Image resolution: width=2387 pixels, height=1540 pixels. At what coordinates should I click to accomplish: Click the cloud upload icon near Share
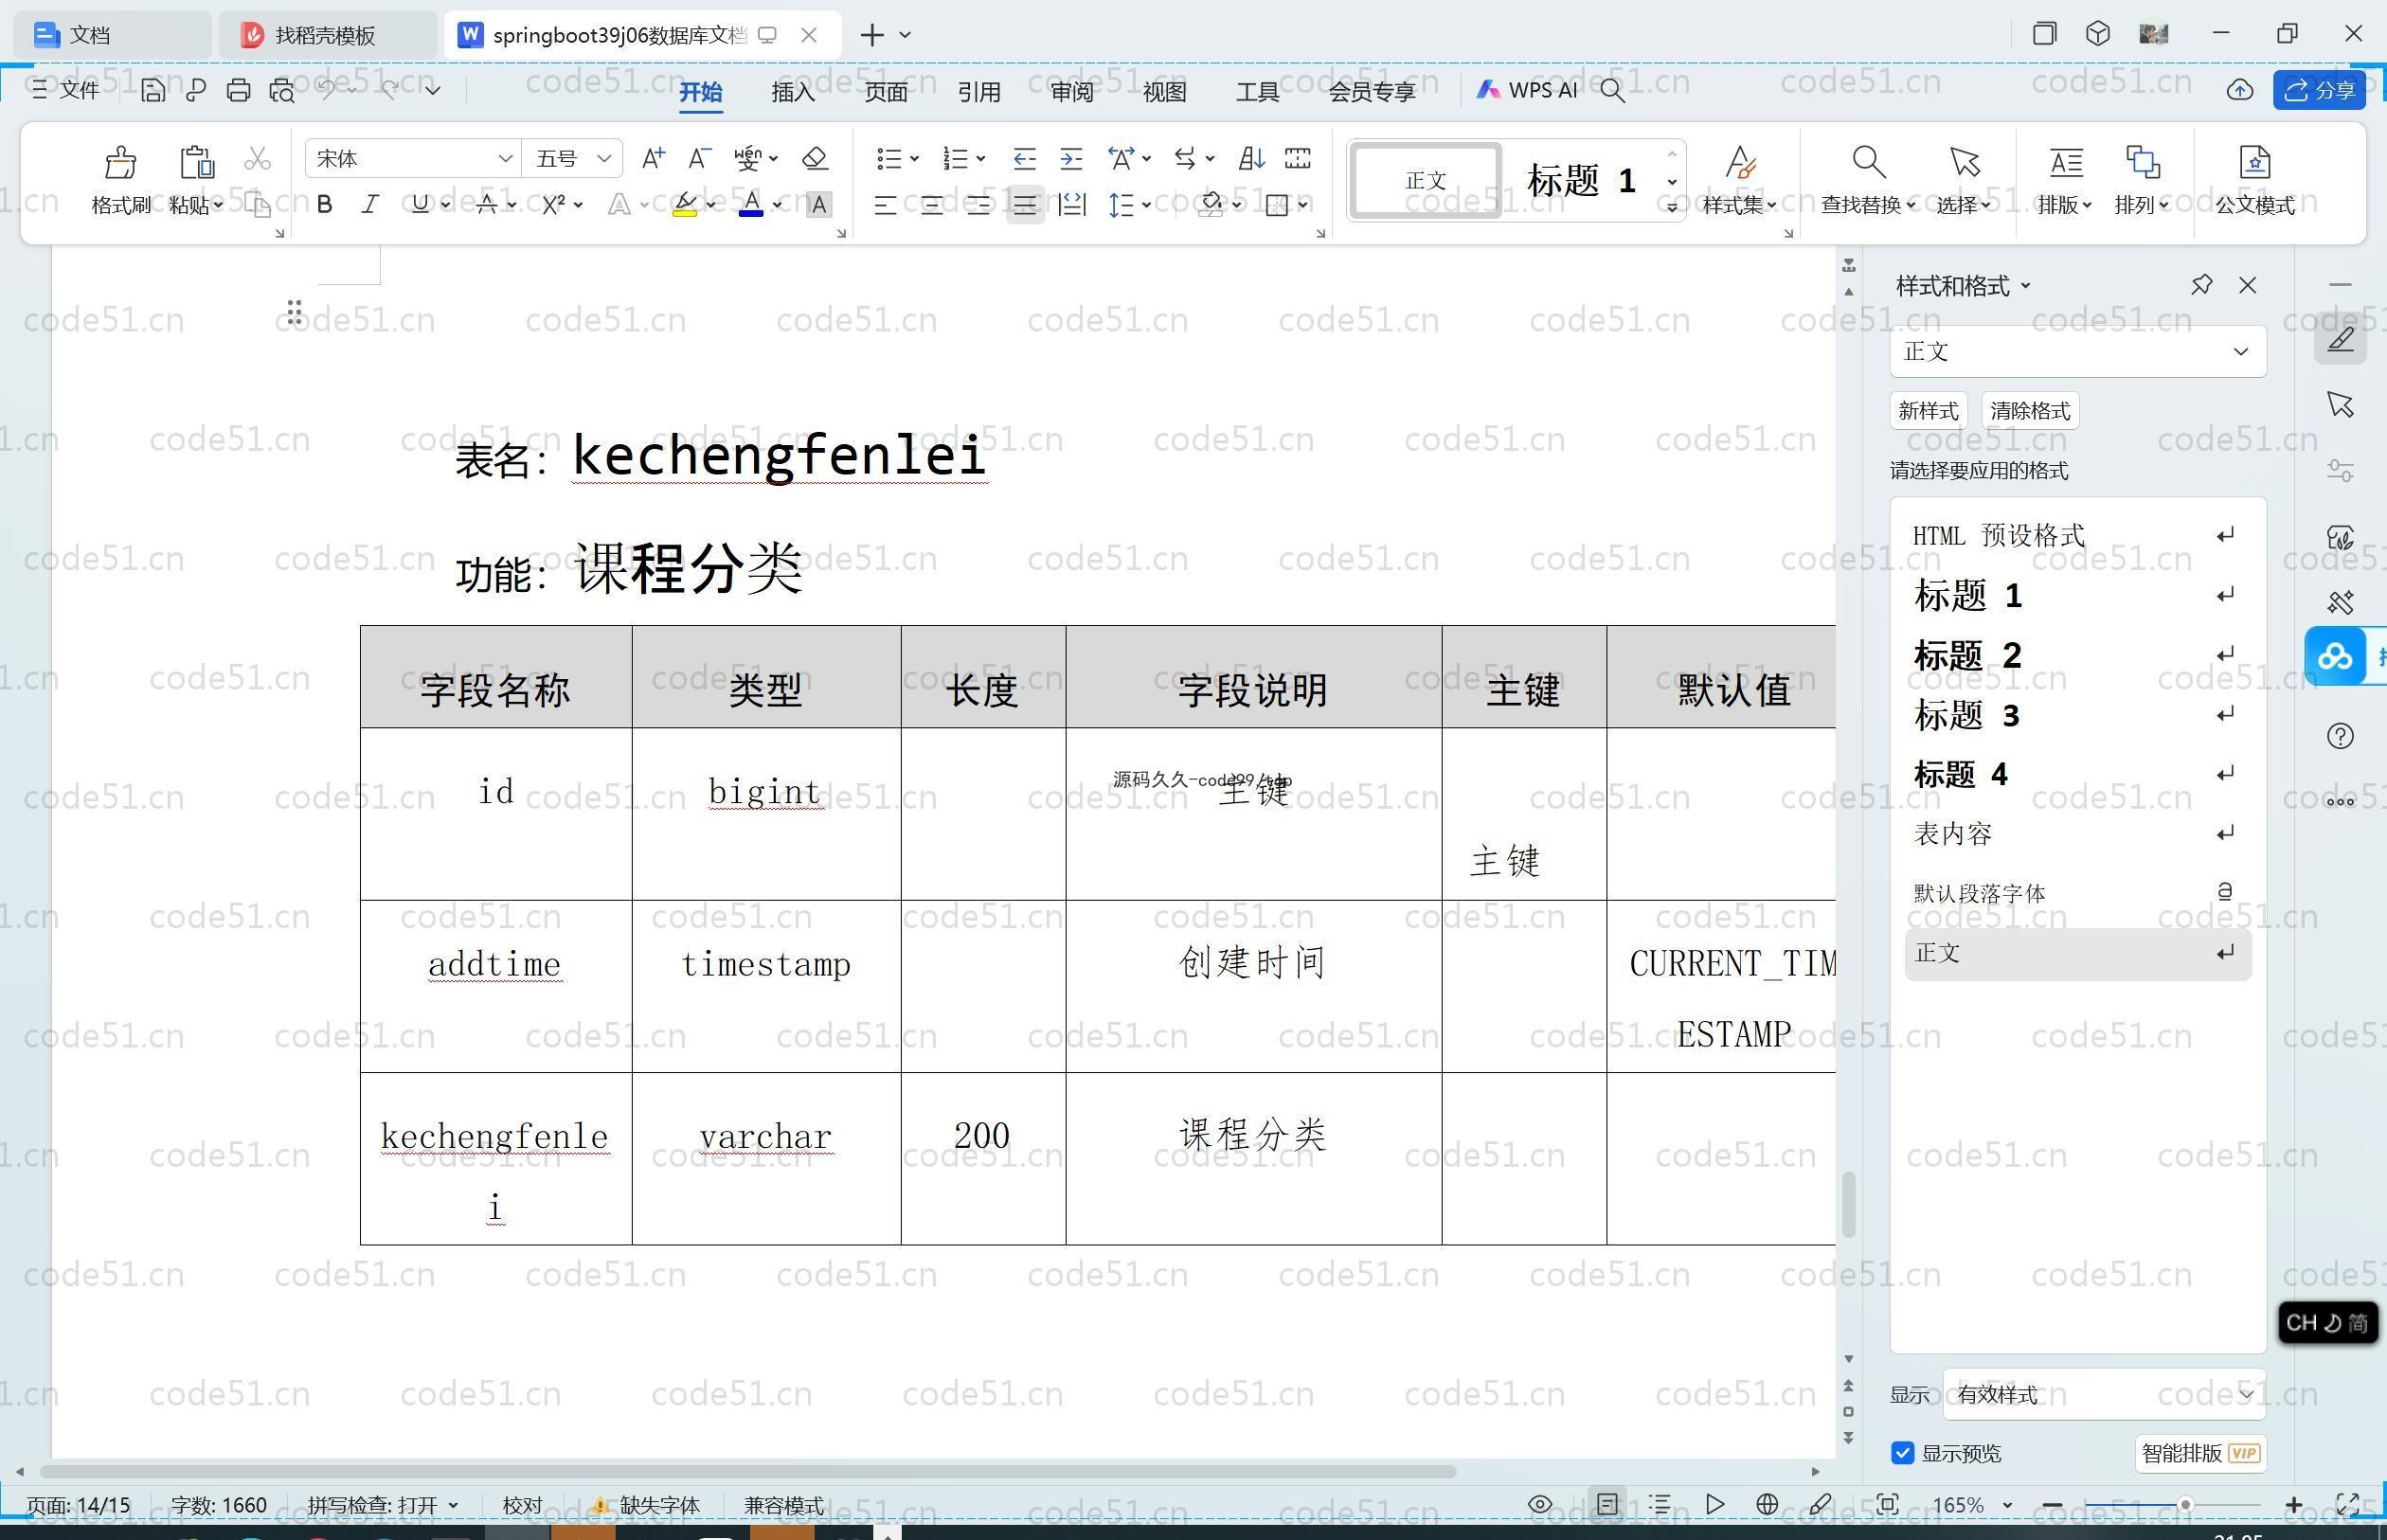point(2240,90)
